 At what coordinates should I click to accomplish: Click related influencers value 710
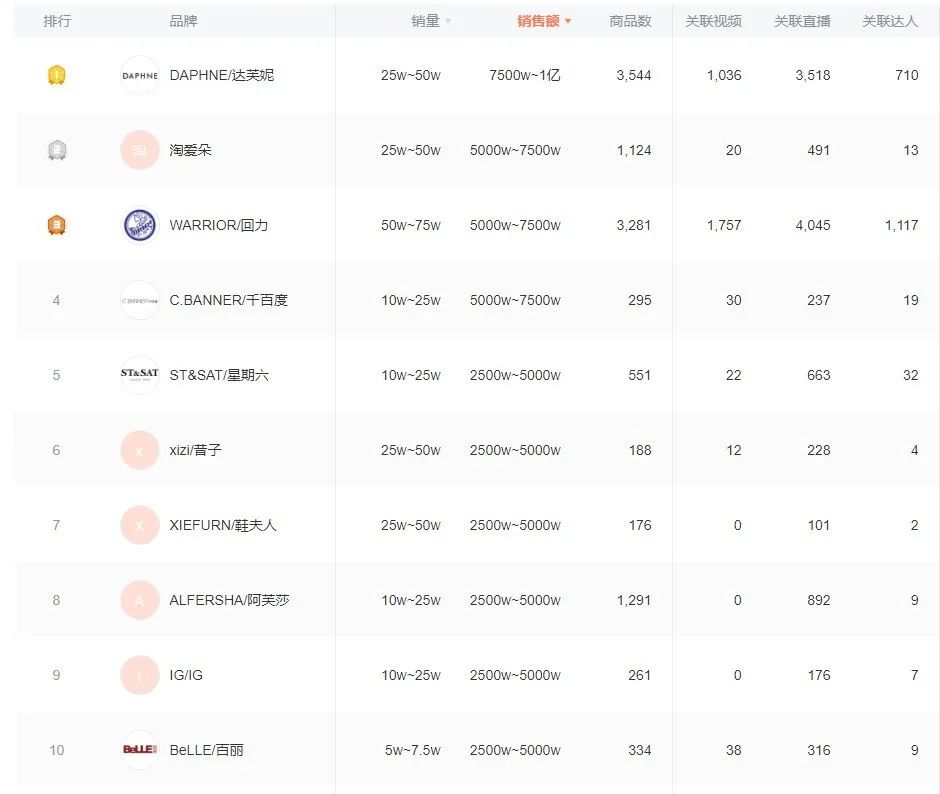[906, 75]
